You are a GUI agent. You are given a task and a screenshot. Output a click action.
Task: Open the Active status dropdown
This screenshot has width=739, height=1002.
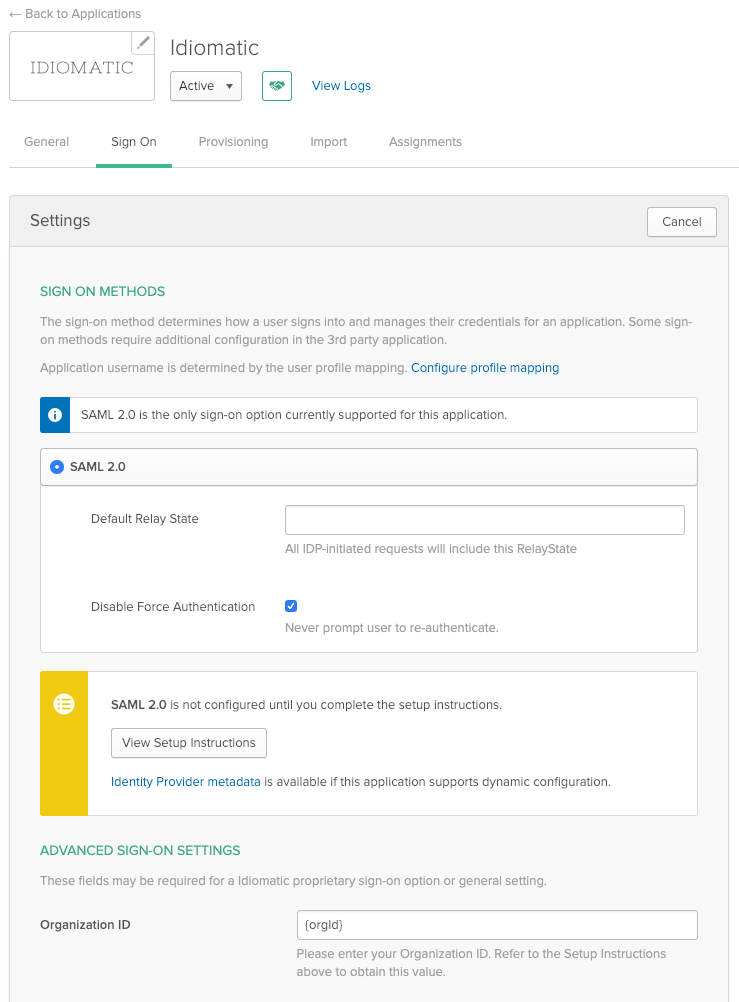click(x=206, y=86)
